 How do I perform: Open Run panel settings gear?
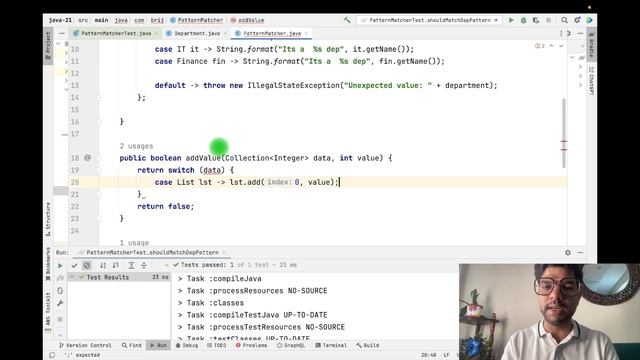(568, 253)
